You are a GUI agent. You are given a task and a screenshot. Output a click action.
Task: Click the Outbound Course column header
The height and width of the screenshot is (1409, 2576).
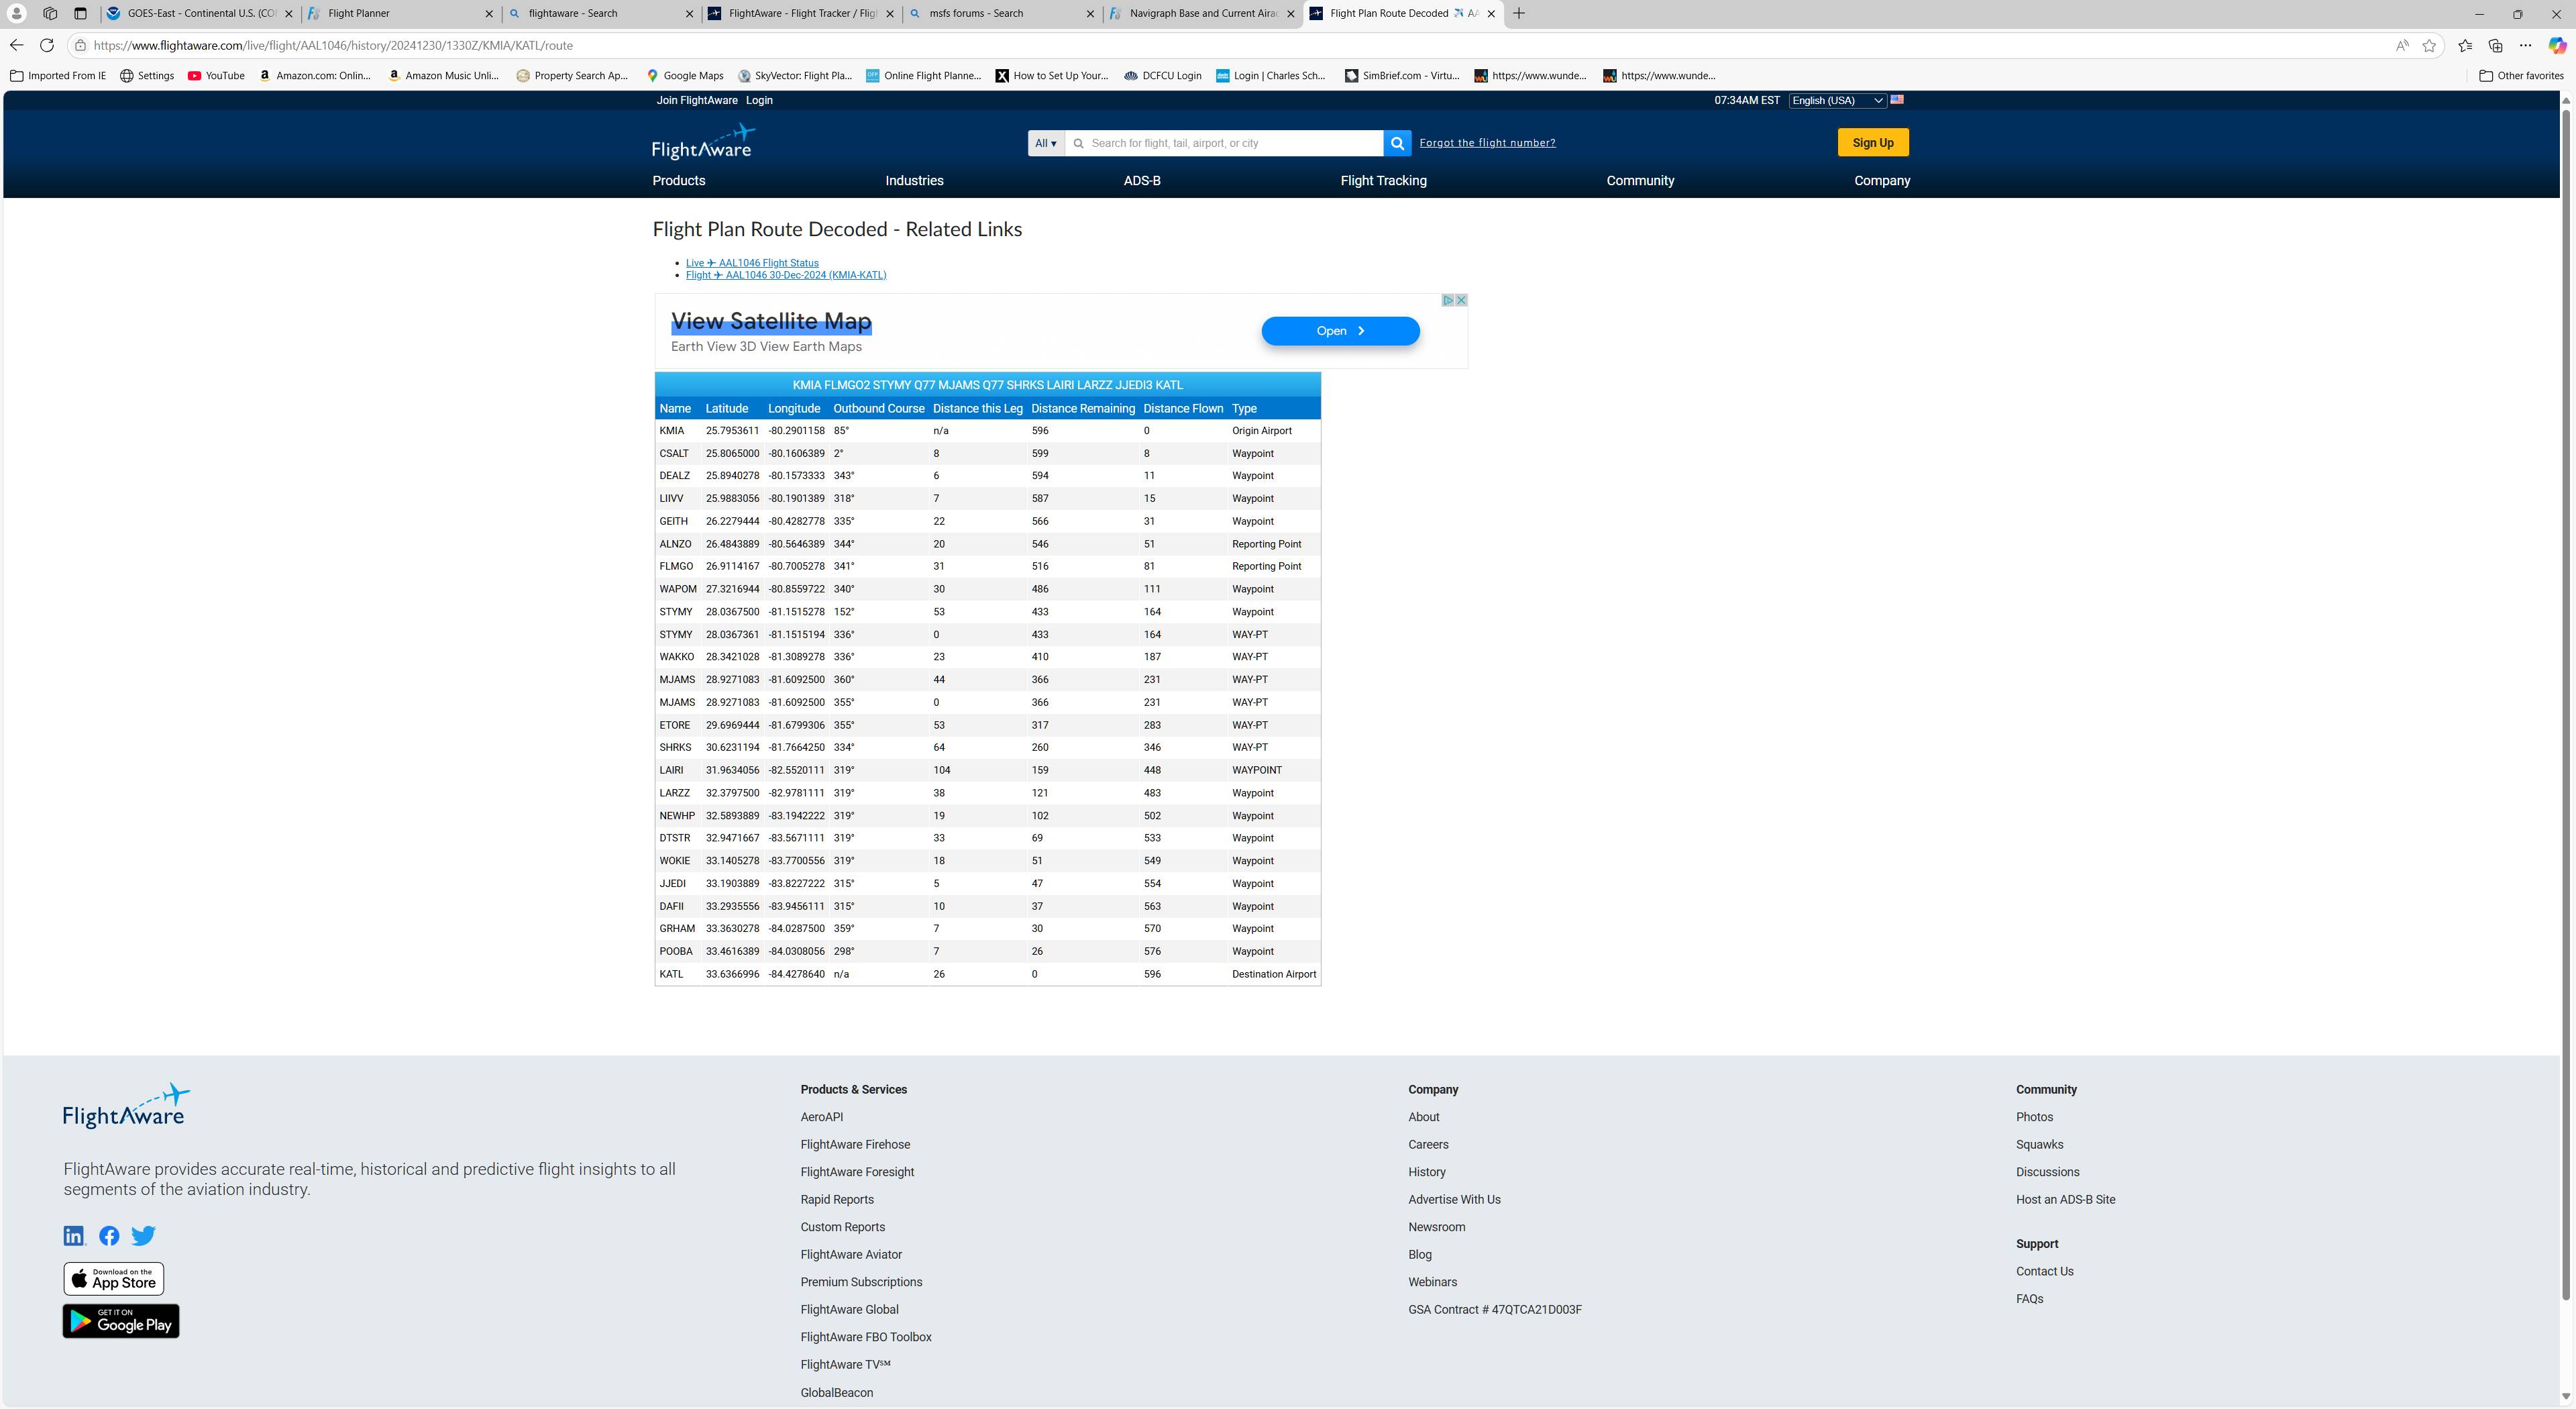click(x=878, y=408)
